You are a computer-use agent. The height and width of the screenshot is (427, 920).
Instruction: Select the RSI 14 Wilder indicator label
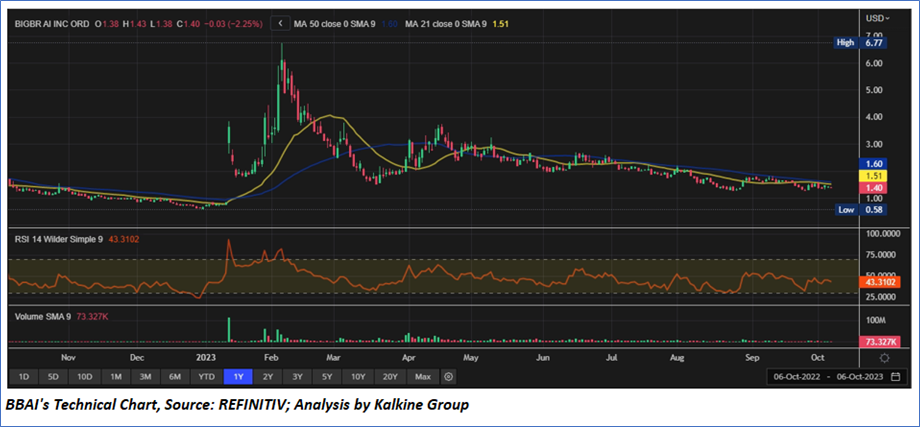tap(55, 239)
